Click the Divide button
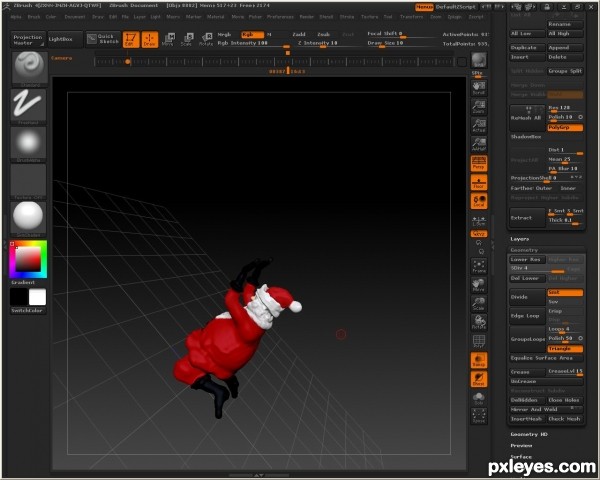This screenshot has height=480, width=600. coord(527,297)
